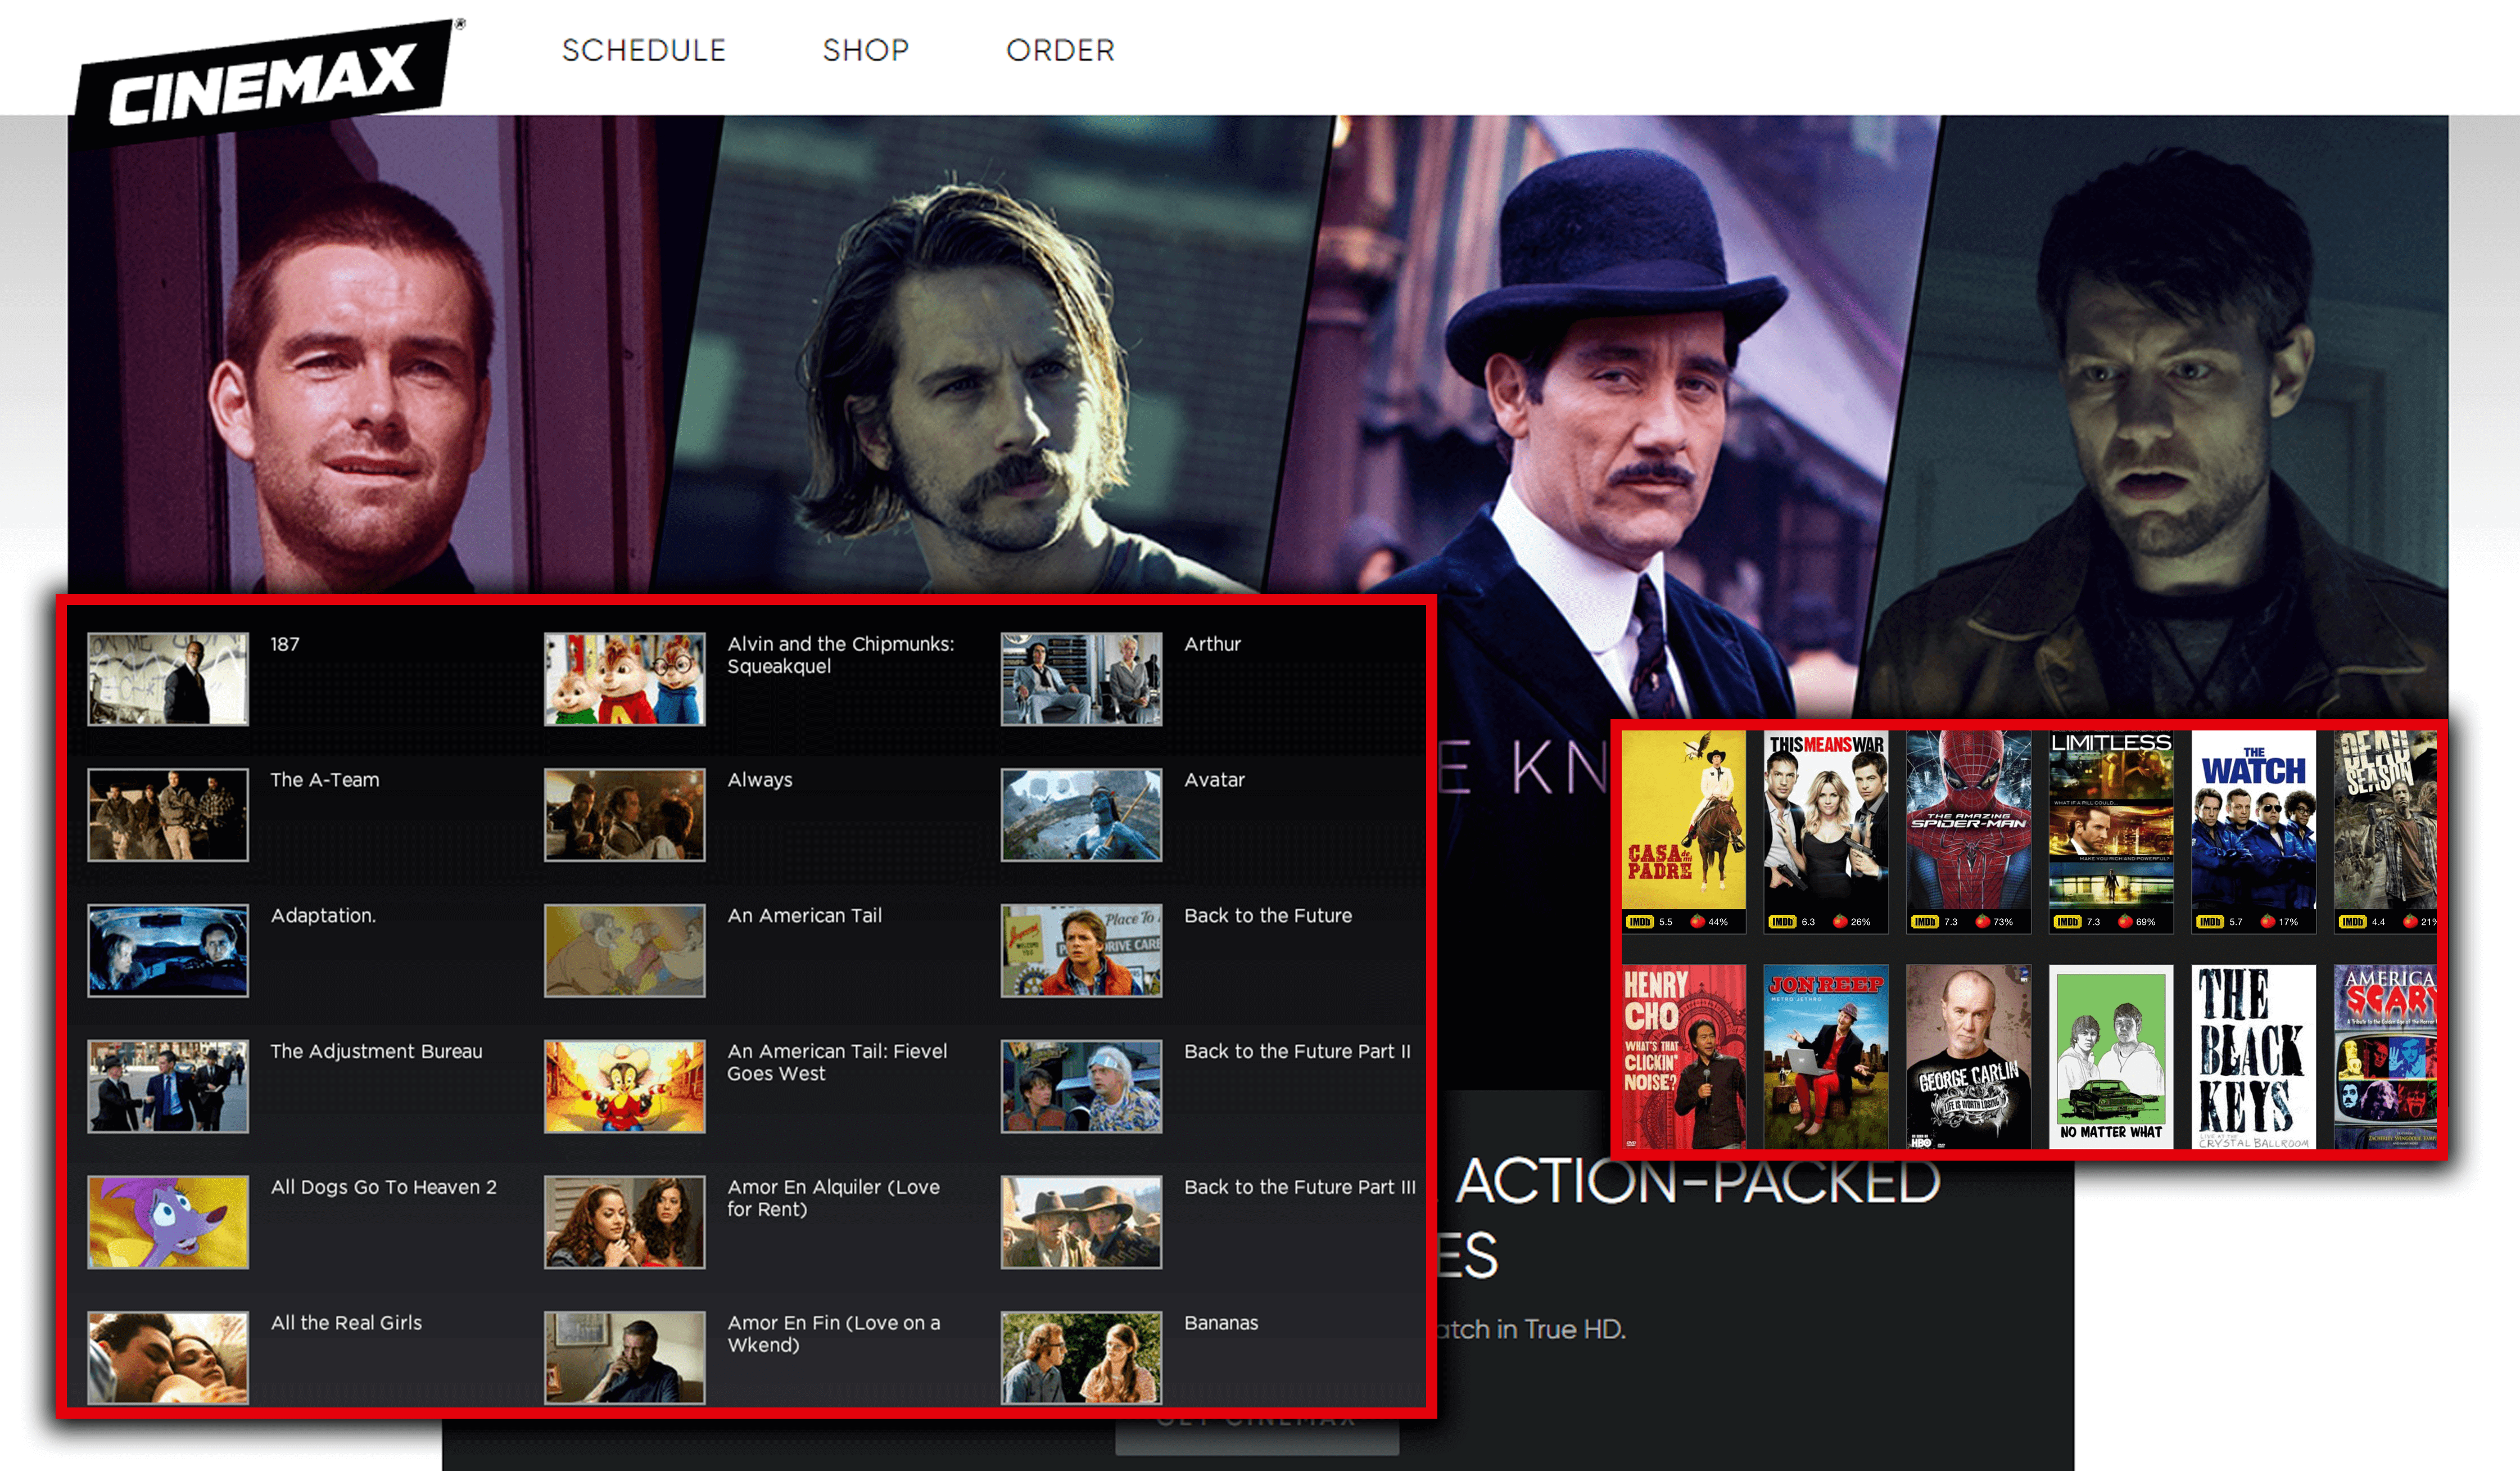The height and width of the screenshot is (1471, 2520).
Task: Click the 'Avatar' title text
Action: (1215, 780)
